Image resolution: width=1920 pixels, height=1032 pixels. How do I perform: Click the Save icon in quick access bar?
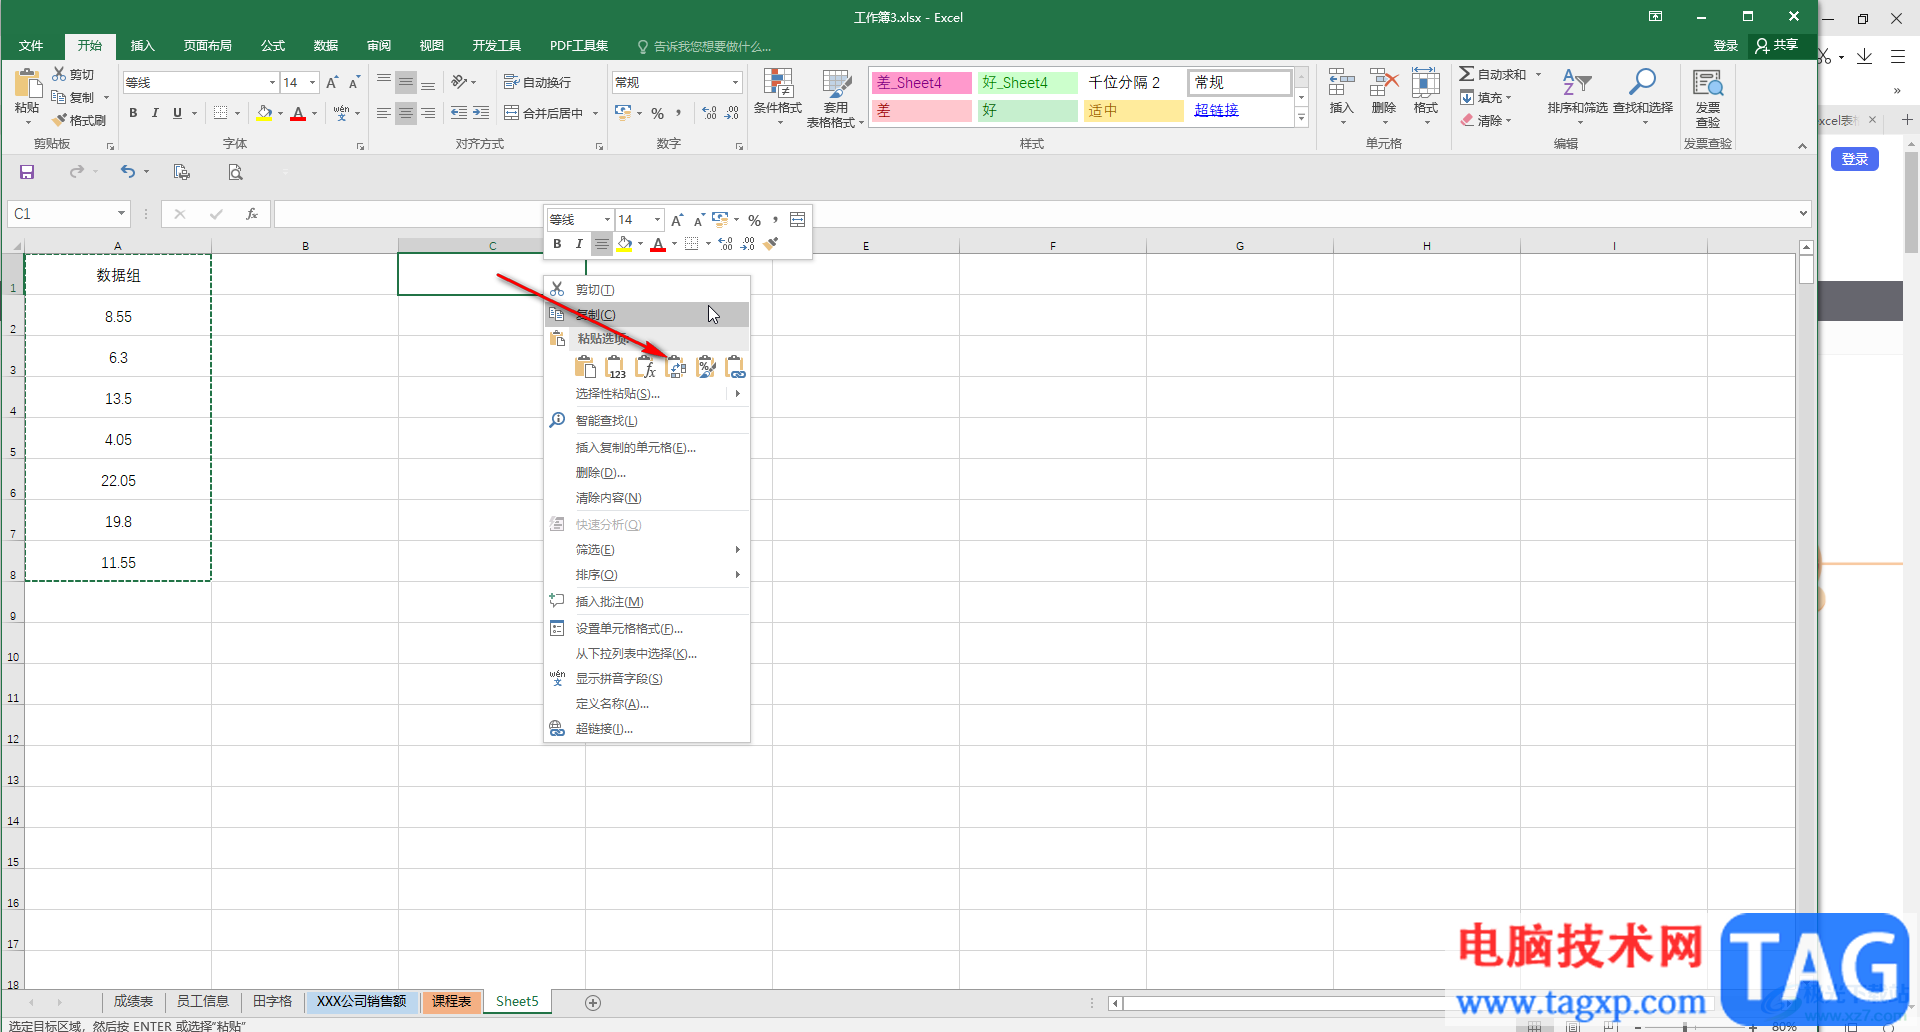click(27, 172)
